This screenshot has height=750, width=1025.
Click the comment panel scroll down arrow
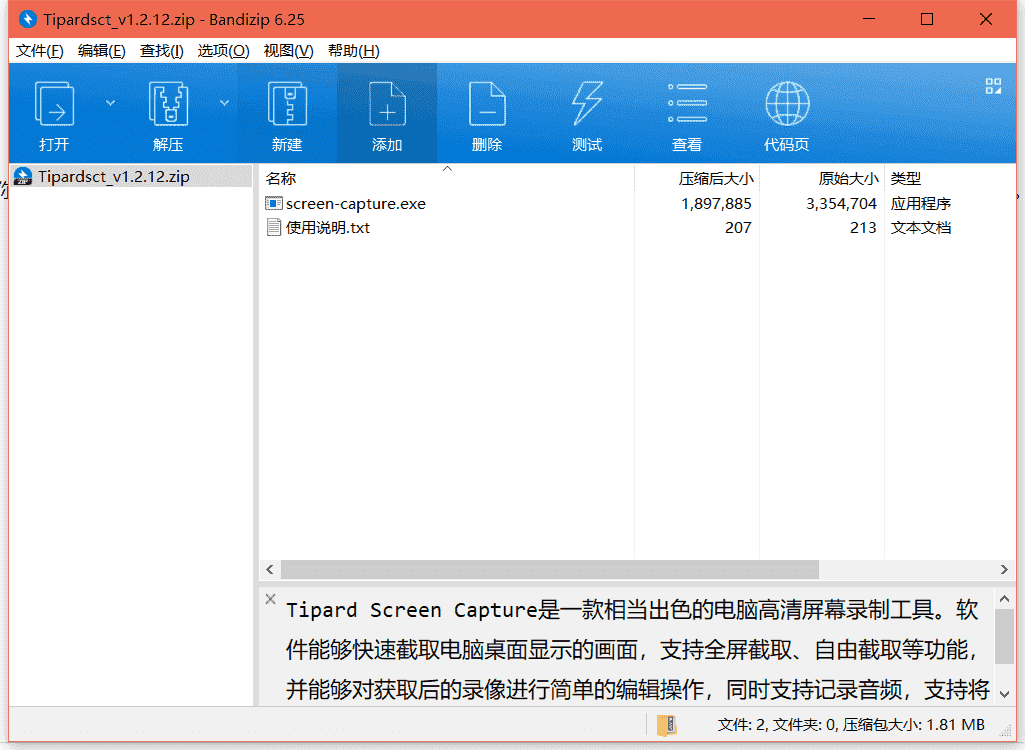tap(1005, 694)
